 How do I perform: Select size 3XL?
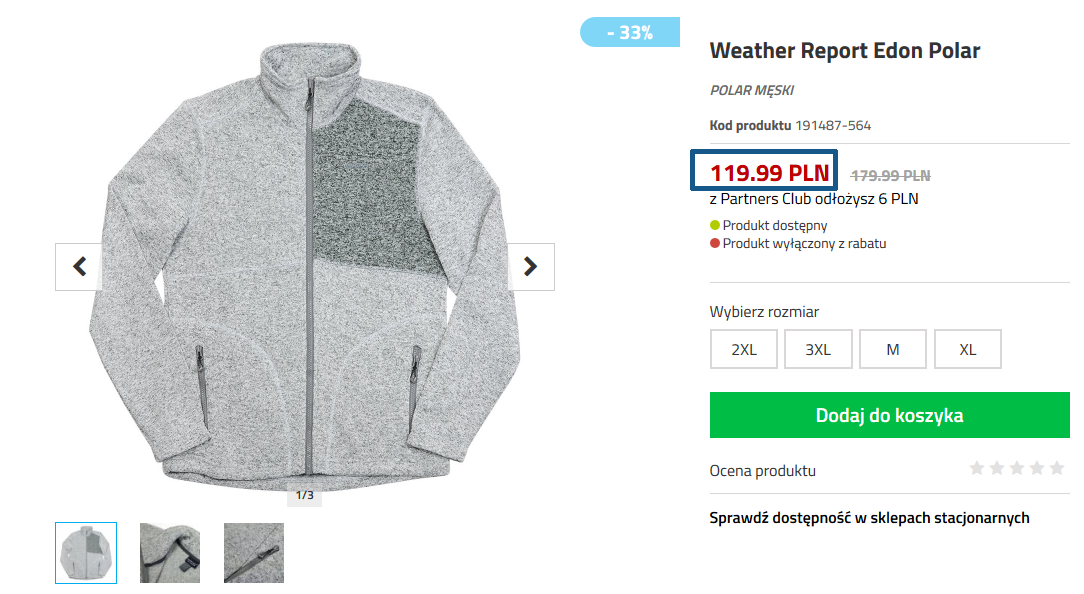pyautogui.click(x=818, y=349)
